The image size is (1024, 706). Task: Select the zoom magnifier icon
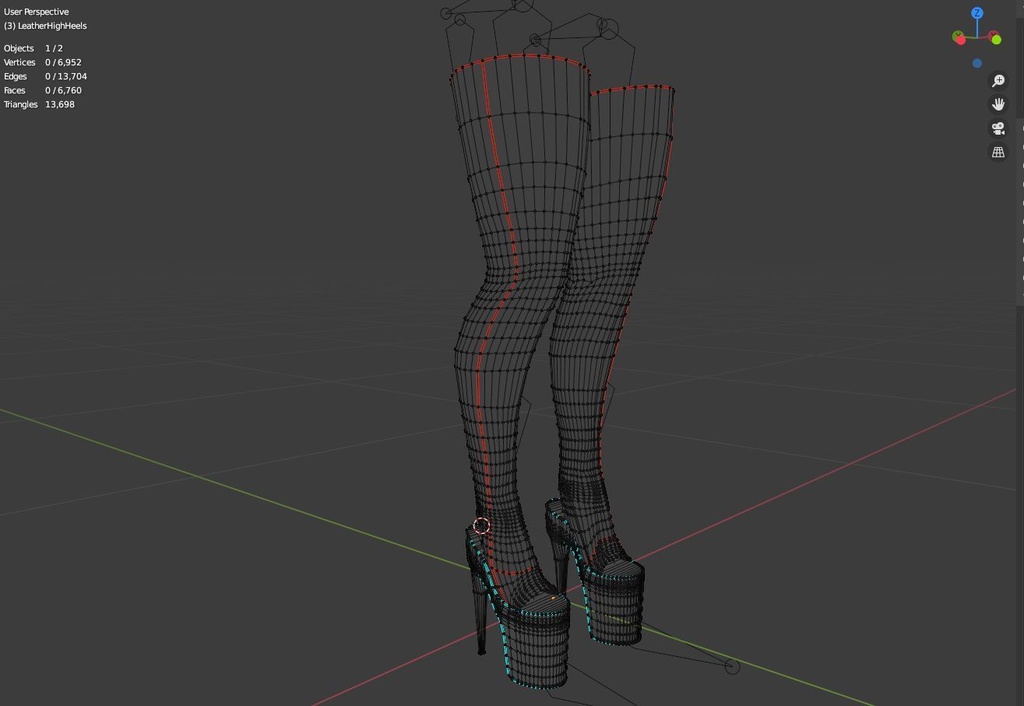pyautogui.click(x=996, y=80)
